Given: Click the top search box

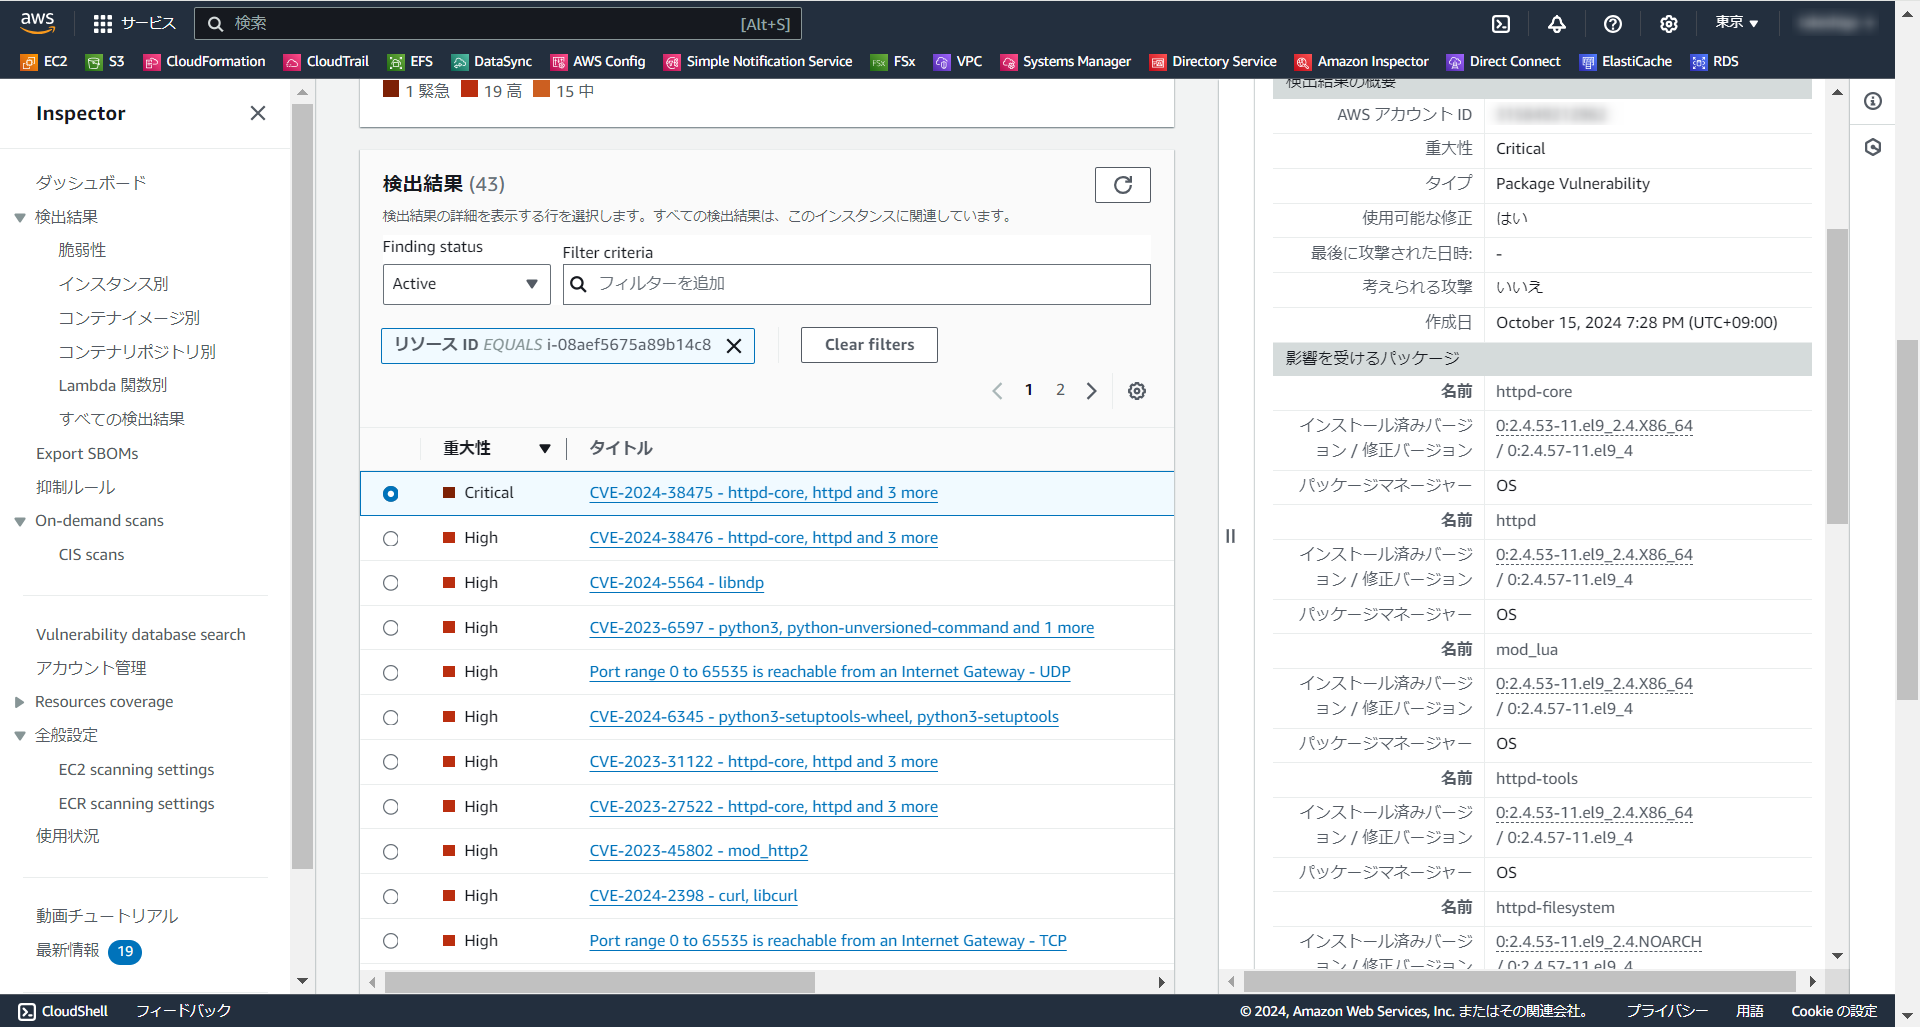Looking at the screenshot, I should tap(498, 23).
